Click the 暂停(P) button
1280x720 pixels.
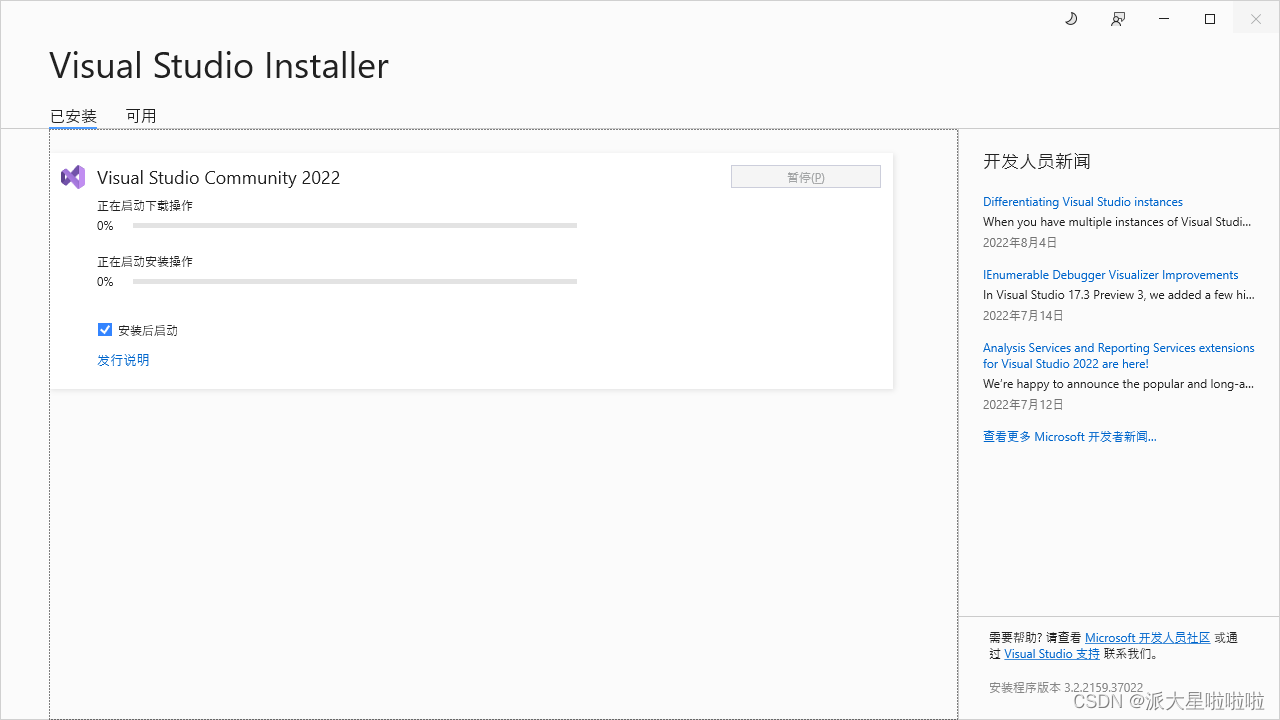pos(806,177)
